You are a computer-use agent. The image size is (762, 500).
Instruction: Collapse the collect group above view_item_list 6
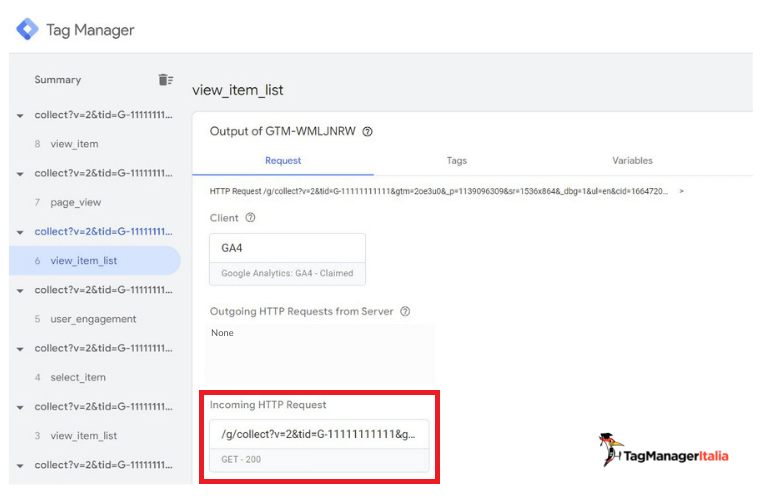pos(20,232)
